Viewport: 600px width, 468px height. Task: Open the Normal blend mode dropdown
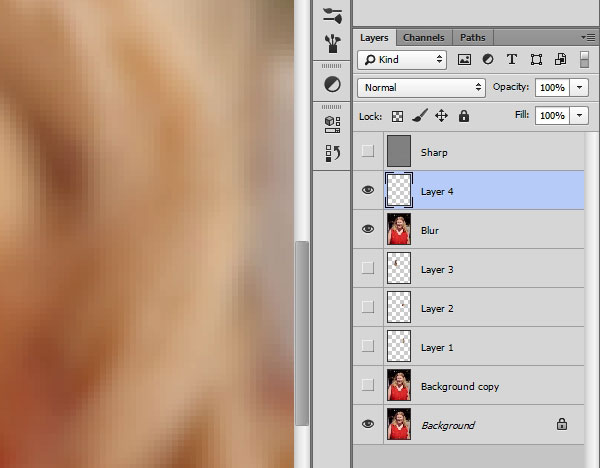(421, 87)
